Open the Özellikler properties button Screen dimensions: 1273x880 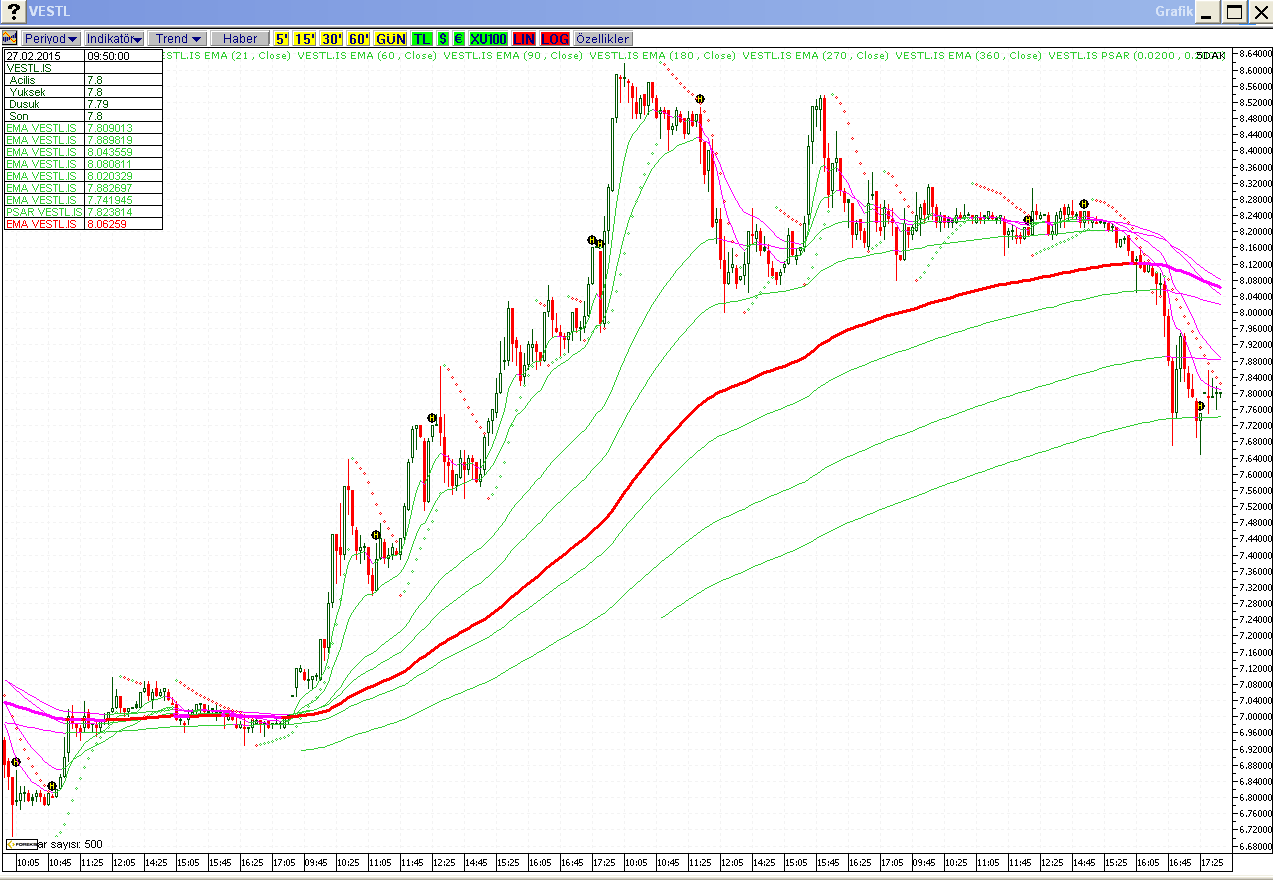603,38
